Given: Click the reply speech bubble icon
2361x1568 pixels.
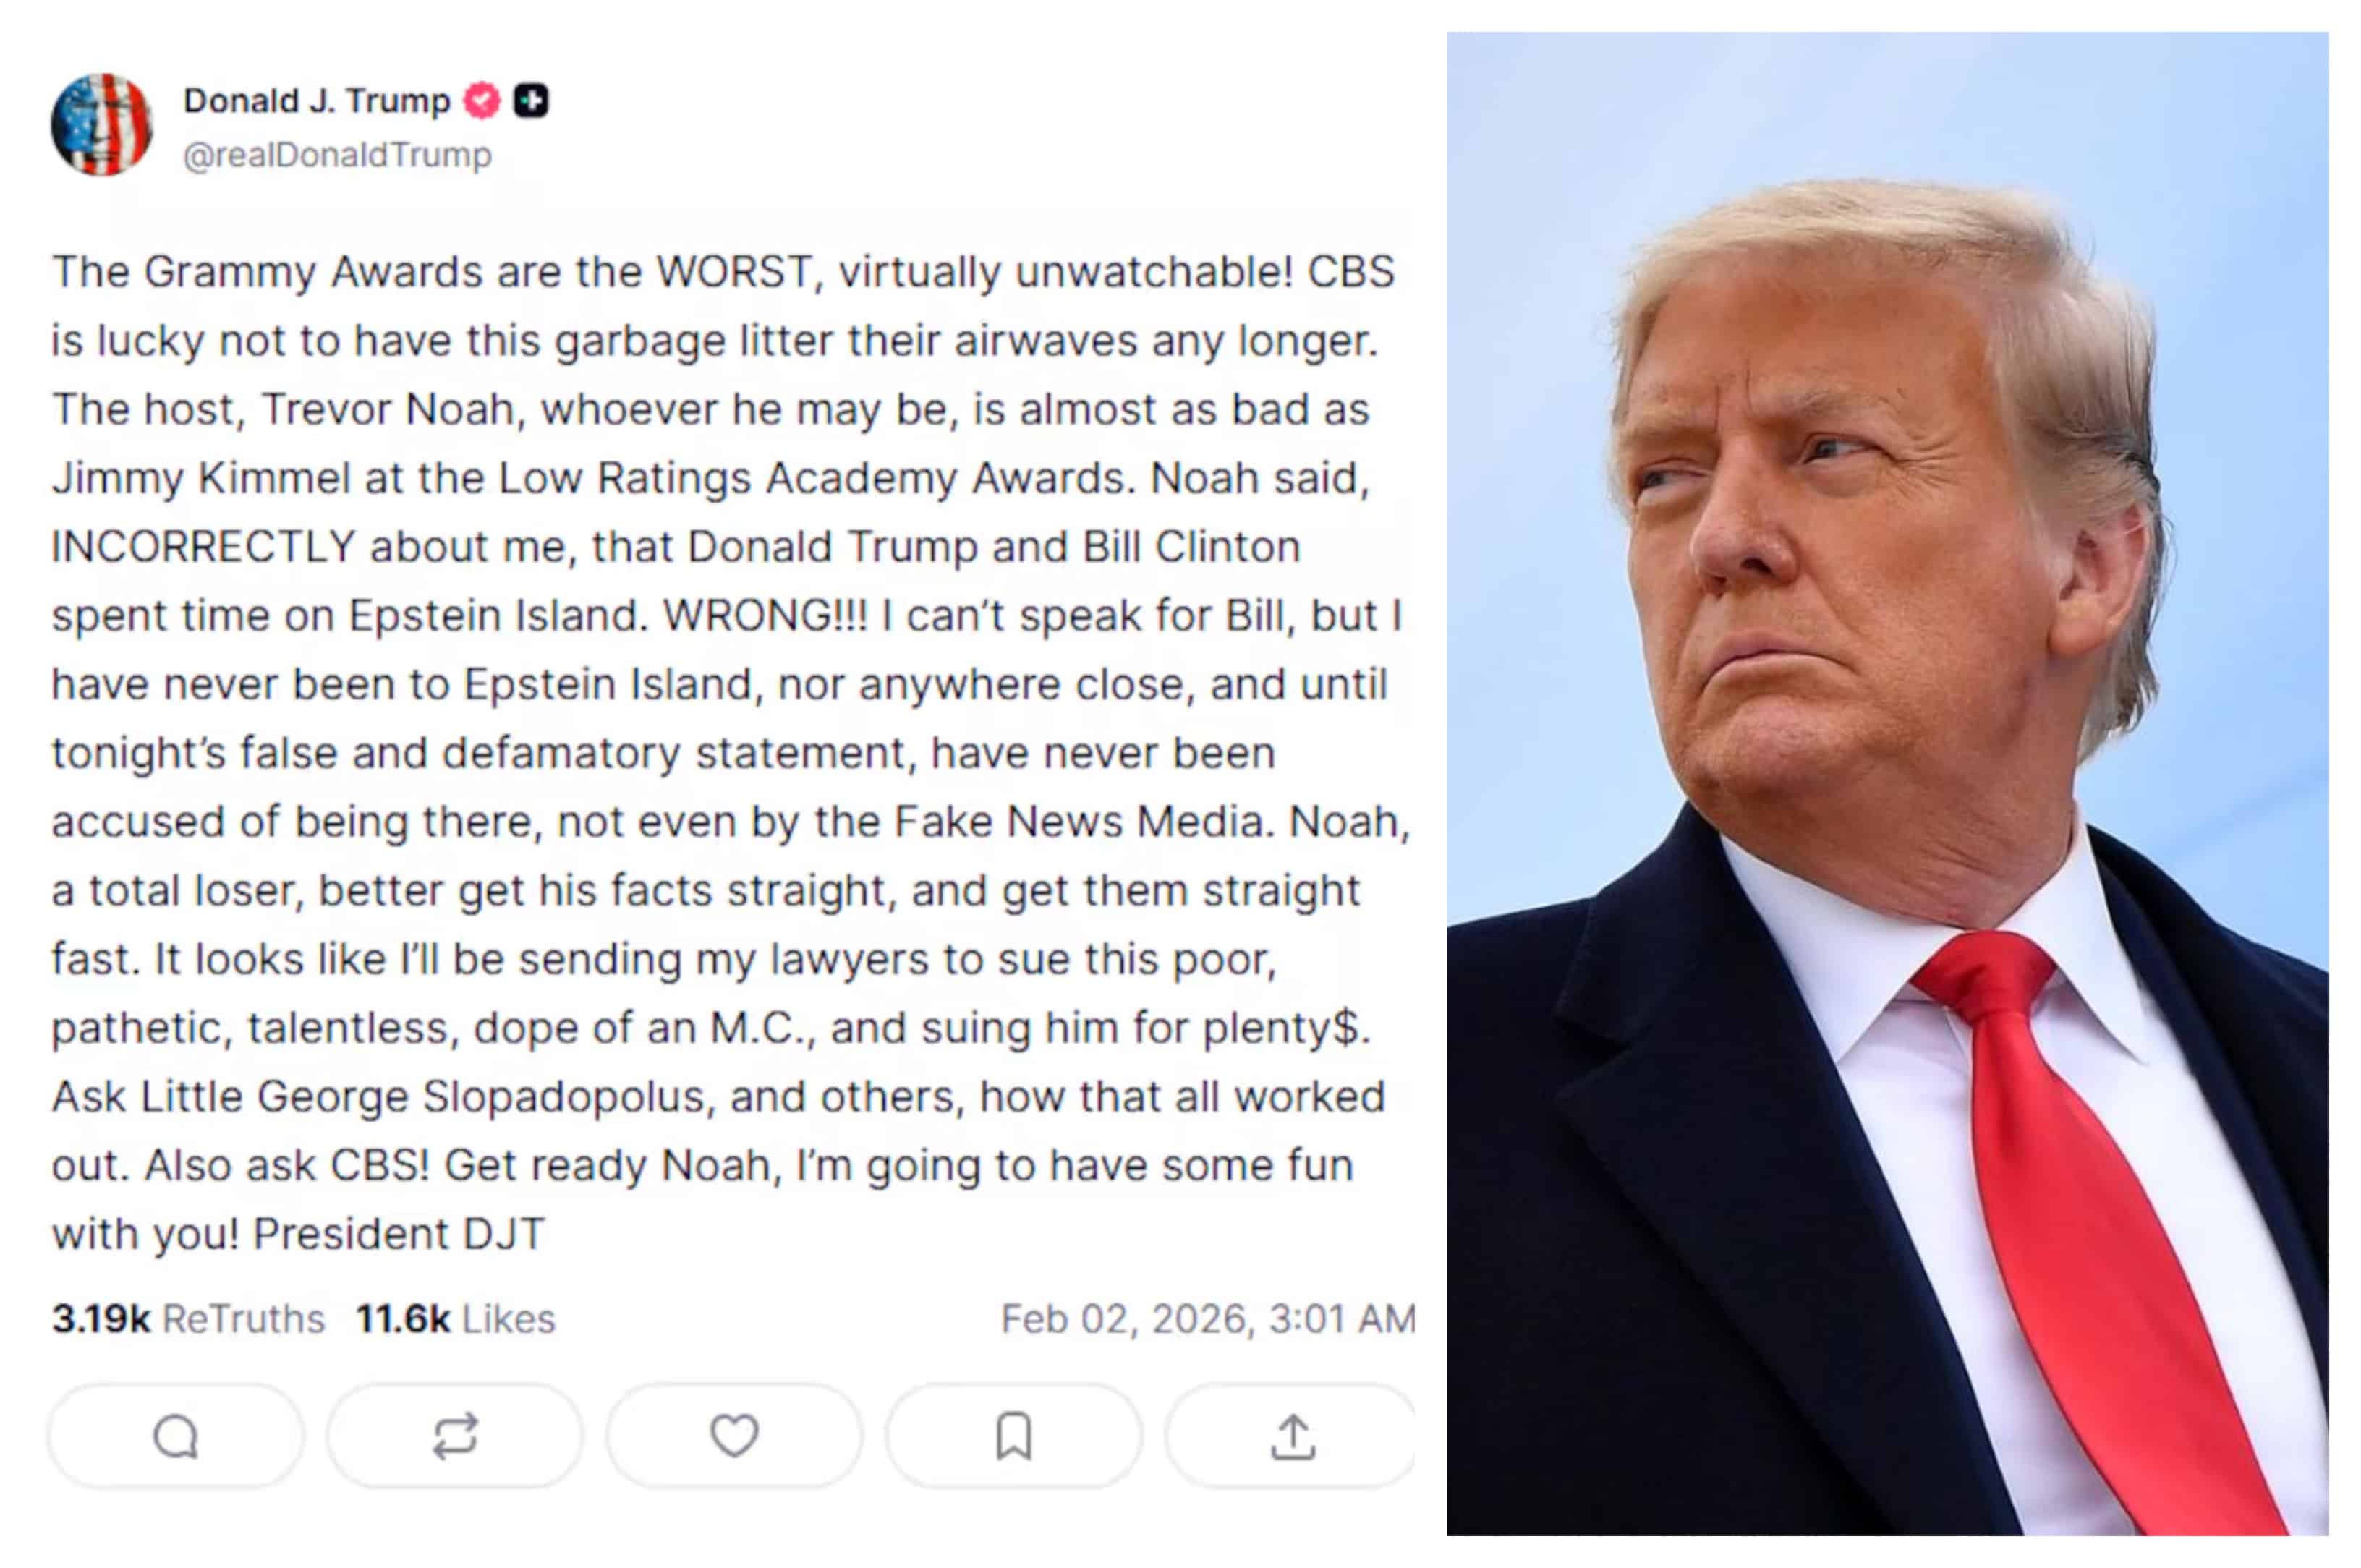Looking at the screenshot, I should coord(175,1437).
